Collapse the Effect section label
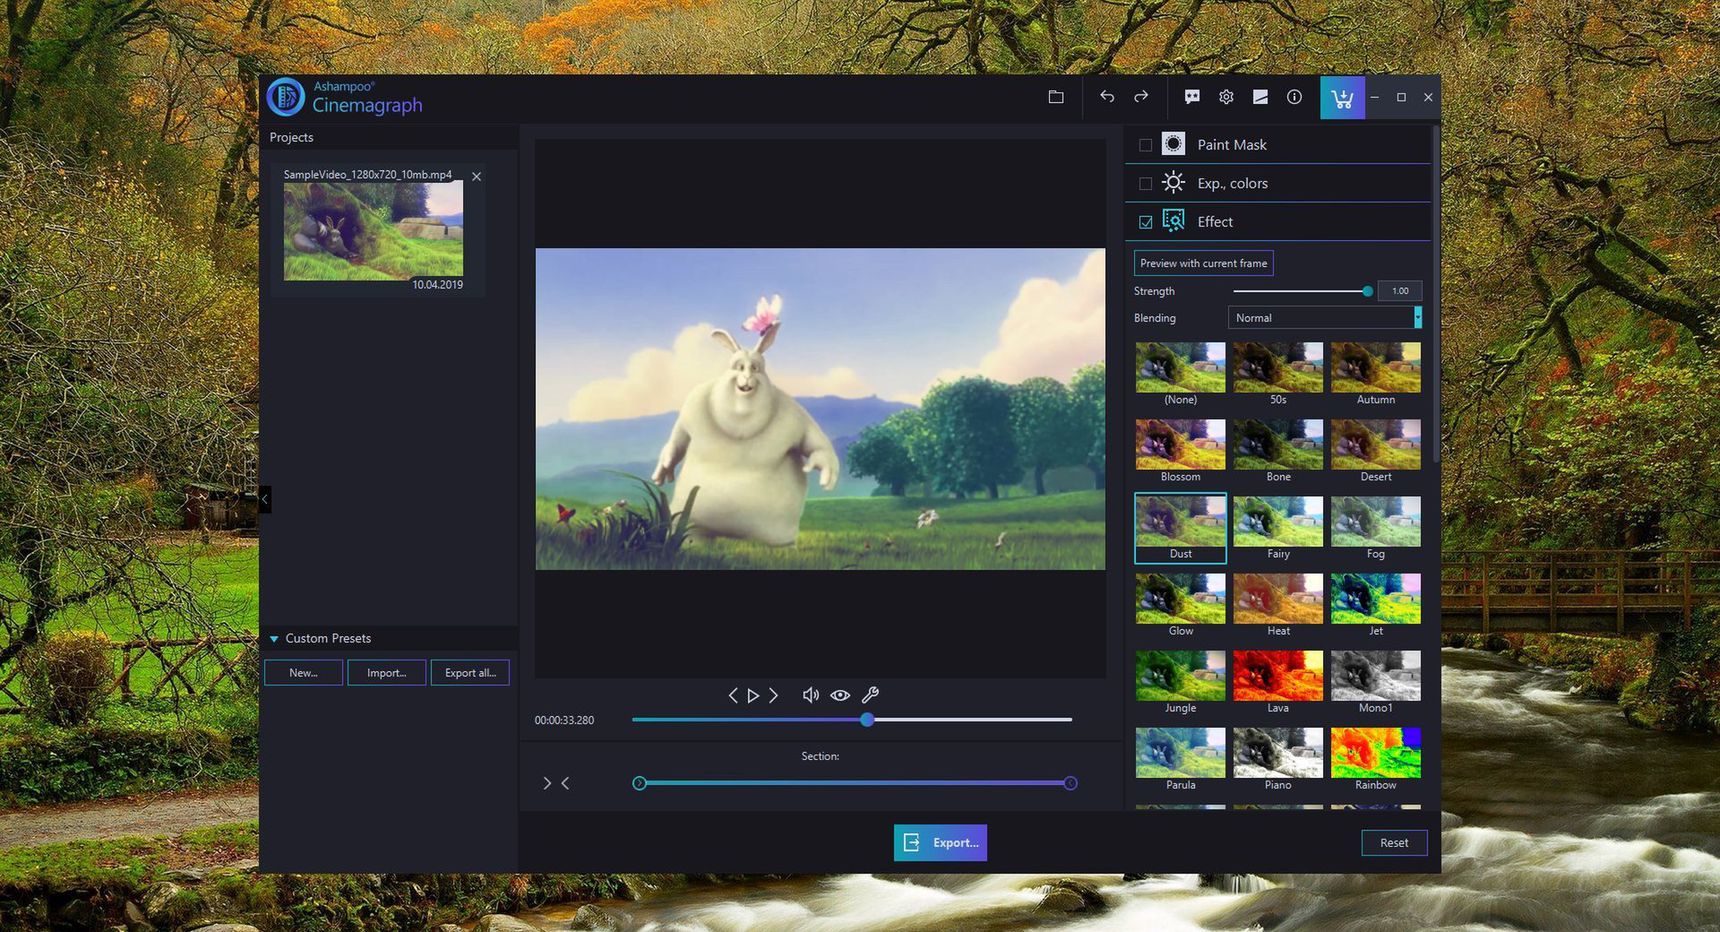 (x=1215, y=222)
